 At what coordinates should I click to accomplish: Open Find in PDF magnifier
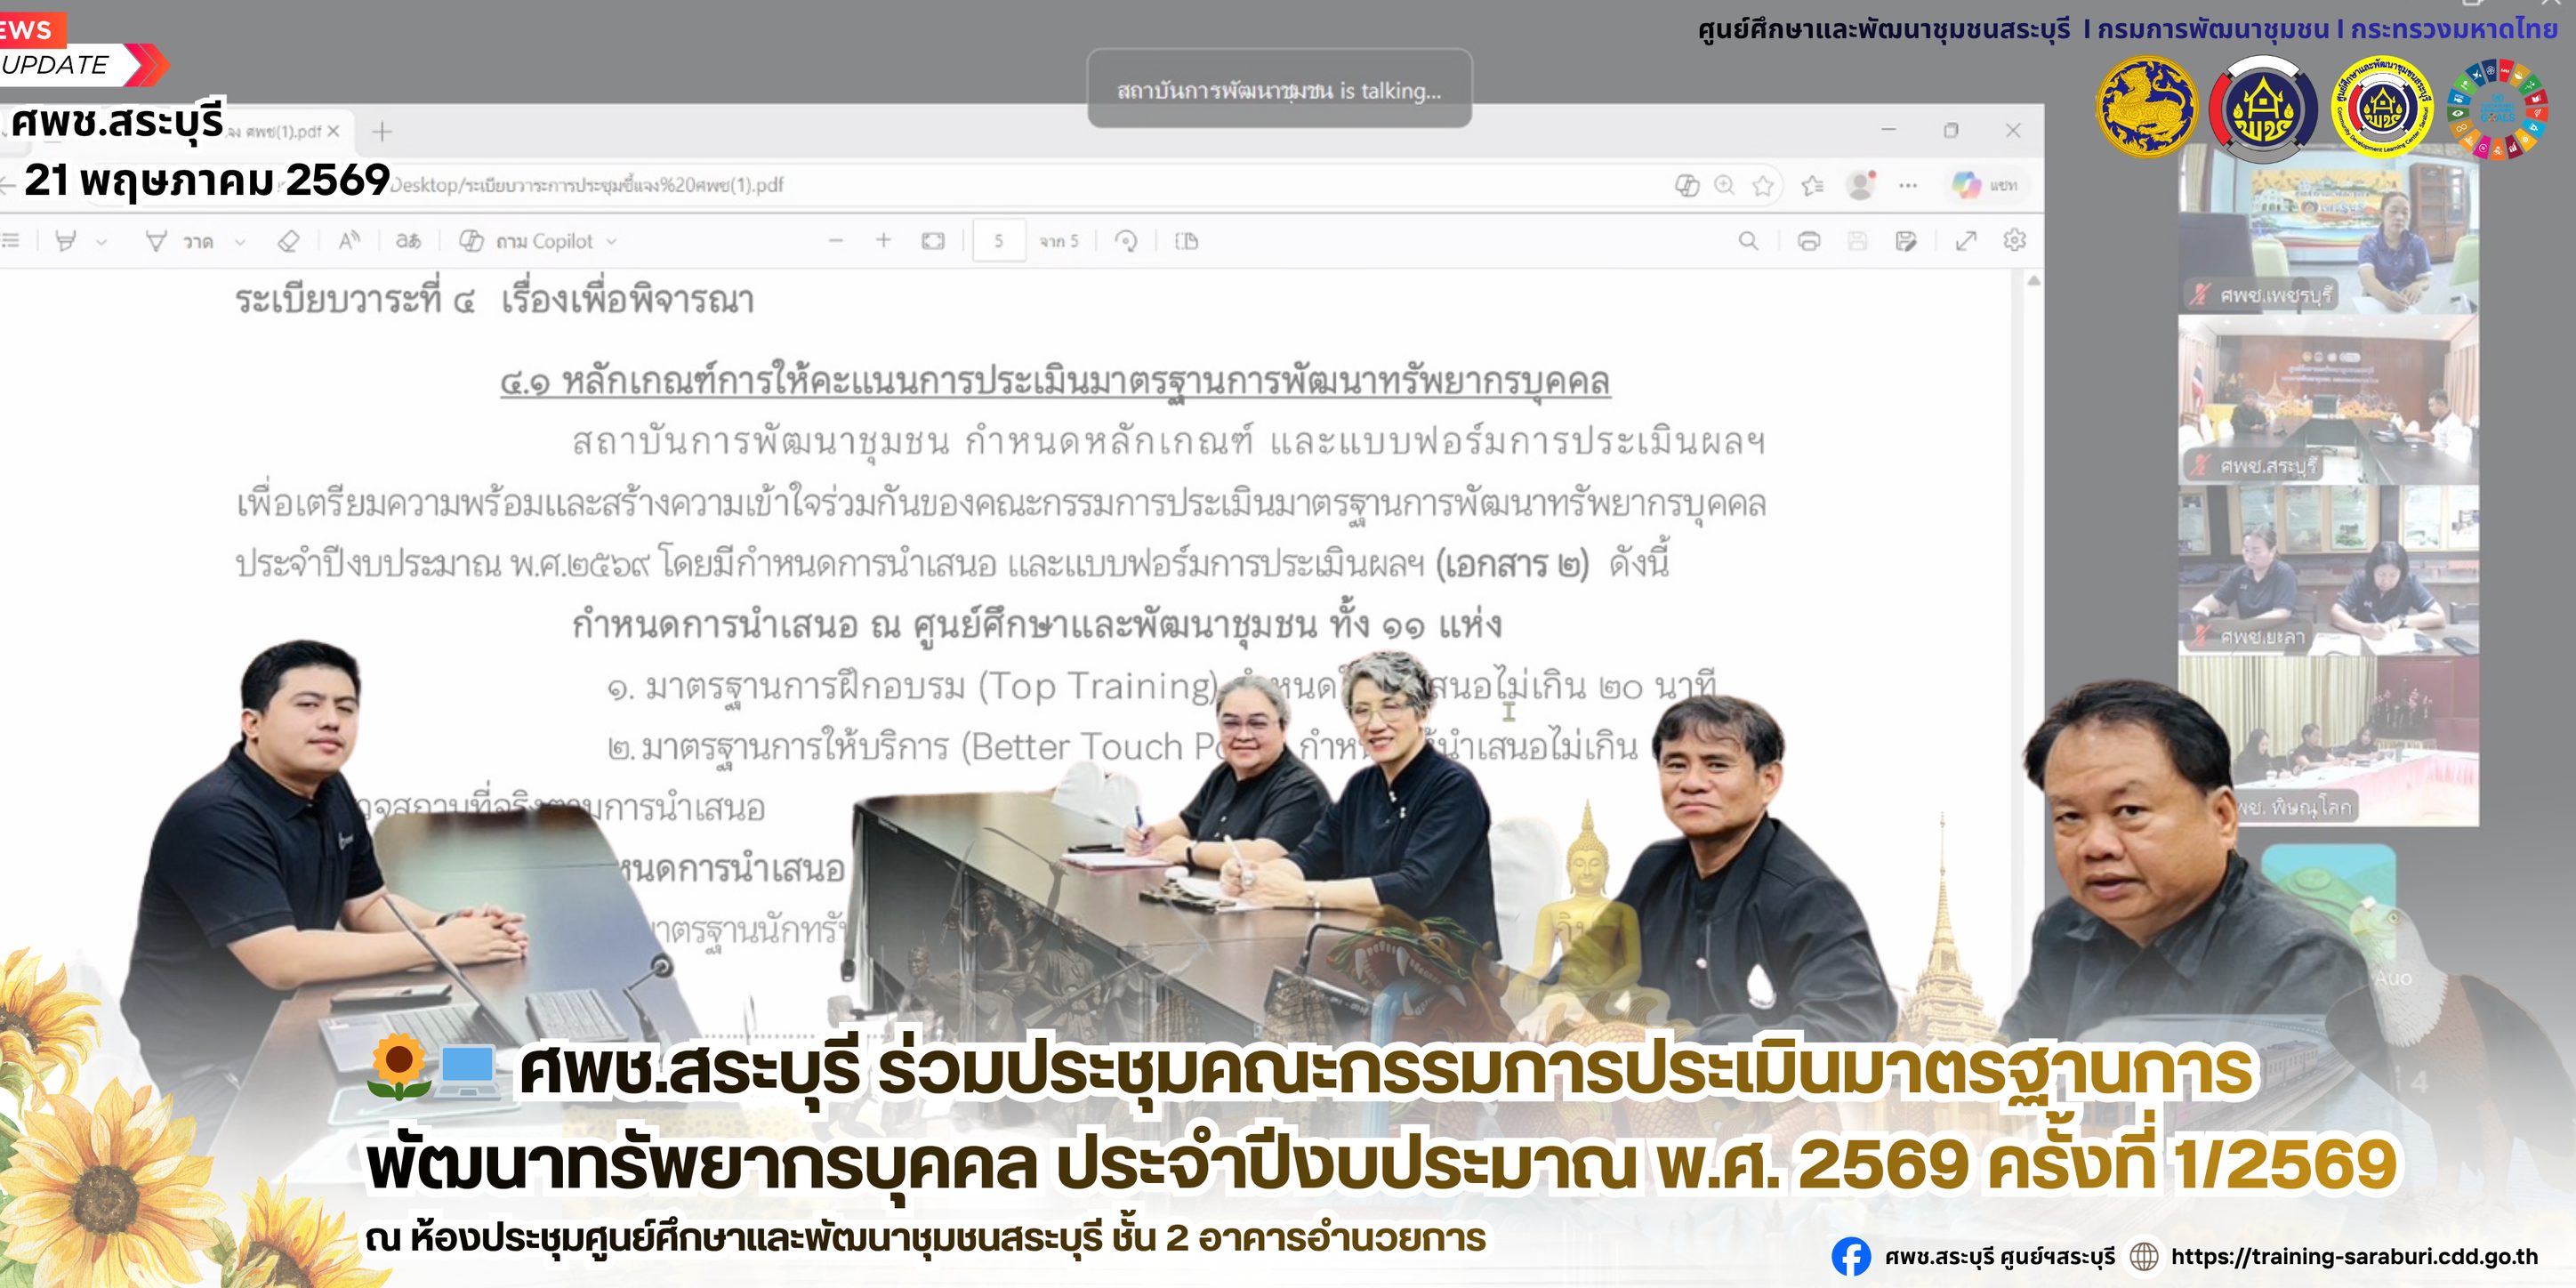[x=1748, y=241]
